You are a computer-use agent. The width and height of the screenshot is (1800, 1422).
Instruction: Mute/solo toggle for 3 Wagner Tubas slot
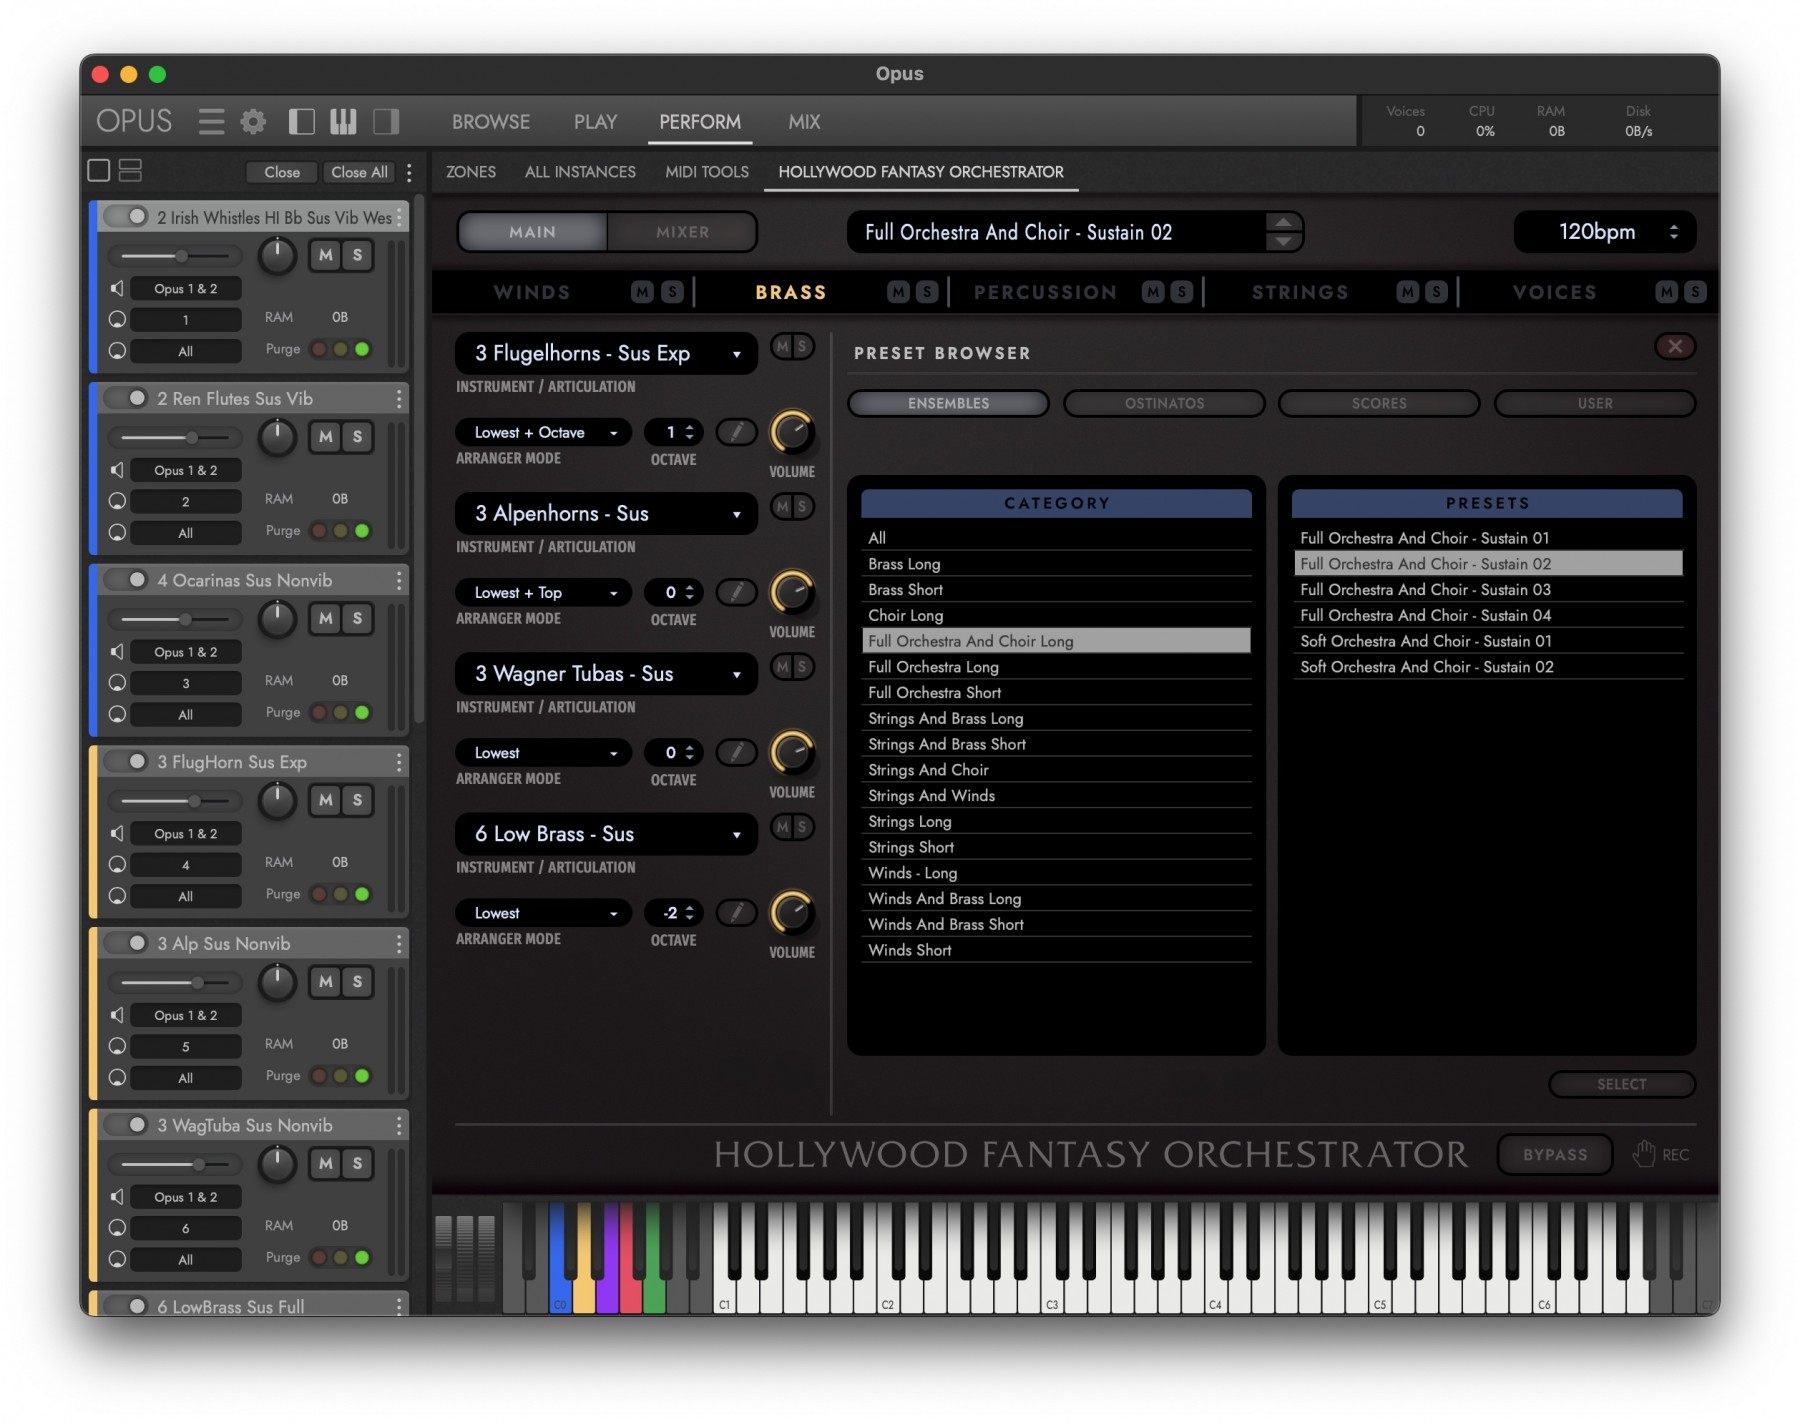tap(792, 667)
